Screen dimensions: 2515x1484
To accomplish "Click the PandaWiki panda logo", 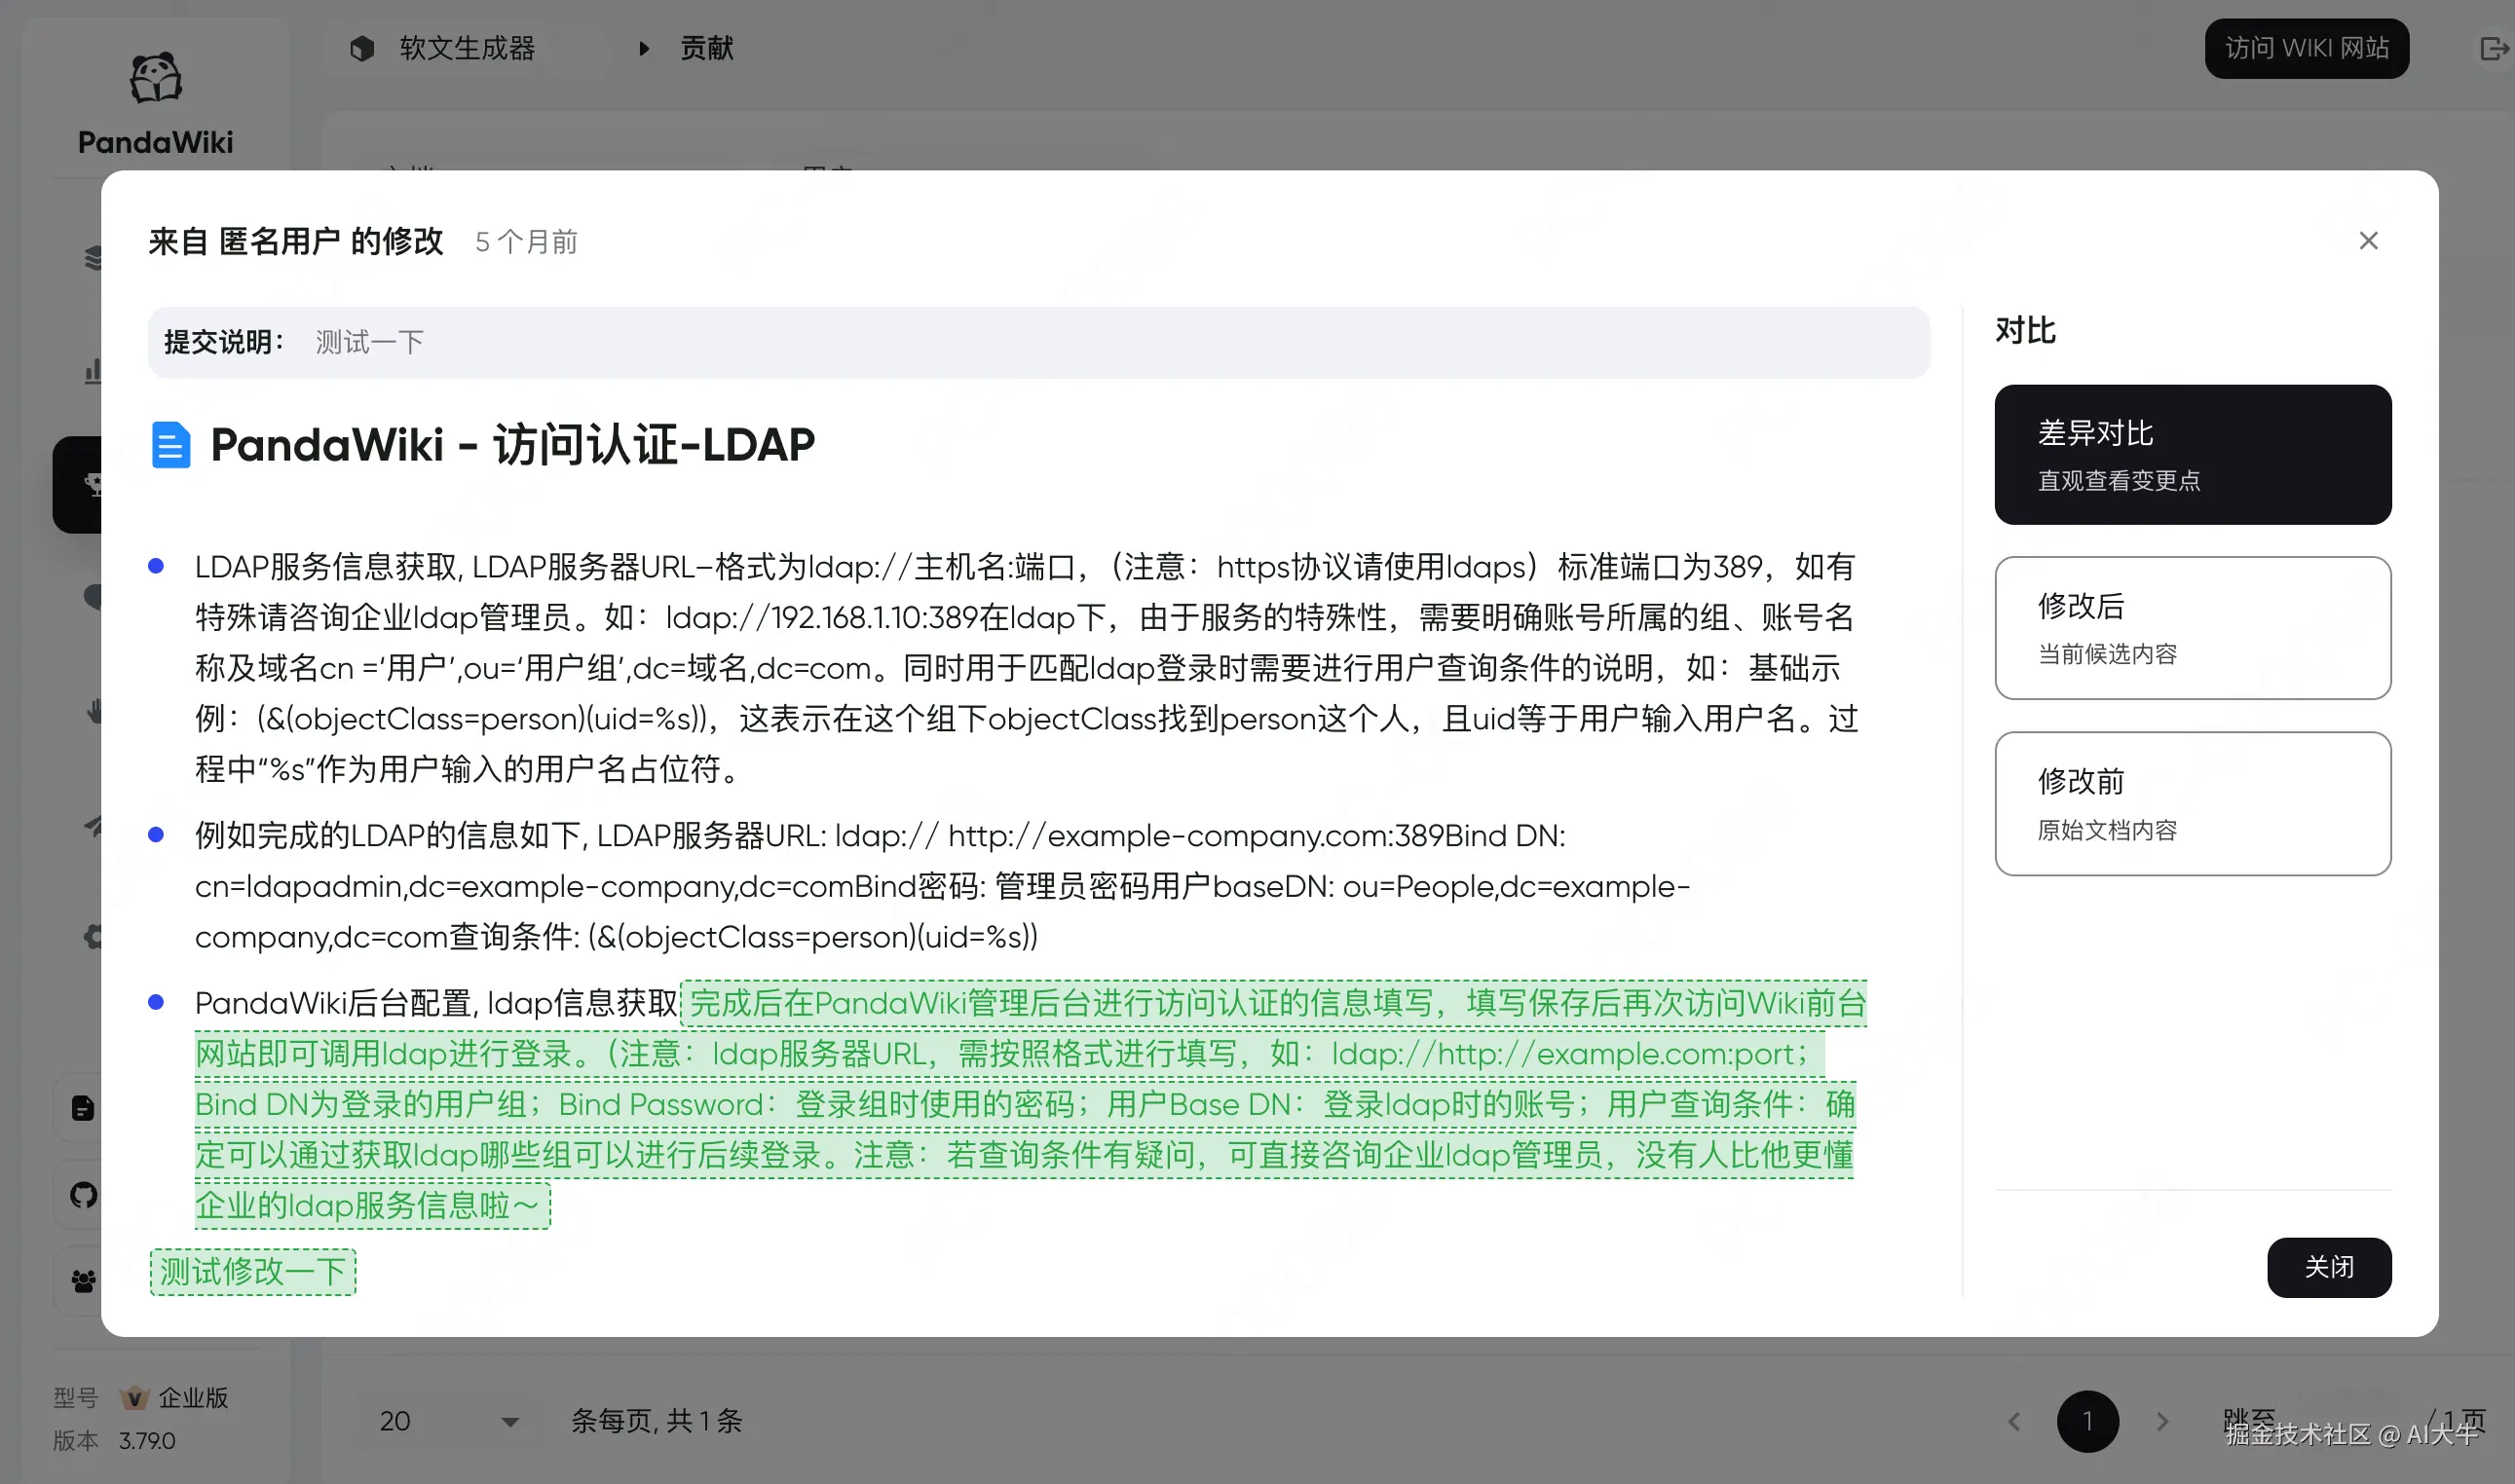I will (x=155, y=79).
